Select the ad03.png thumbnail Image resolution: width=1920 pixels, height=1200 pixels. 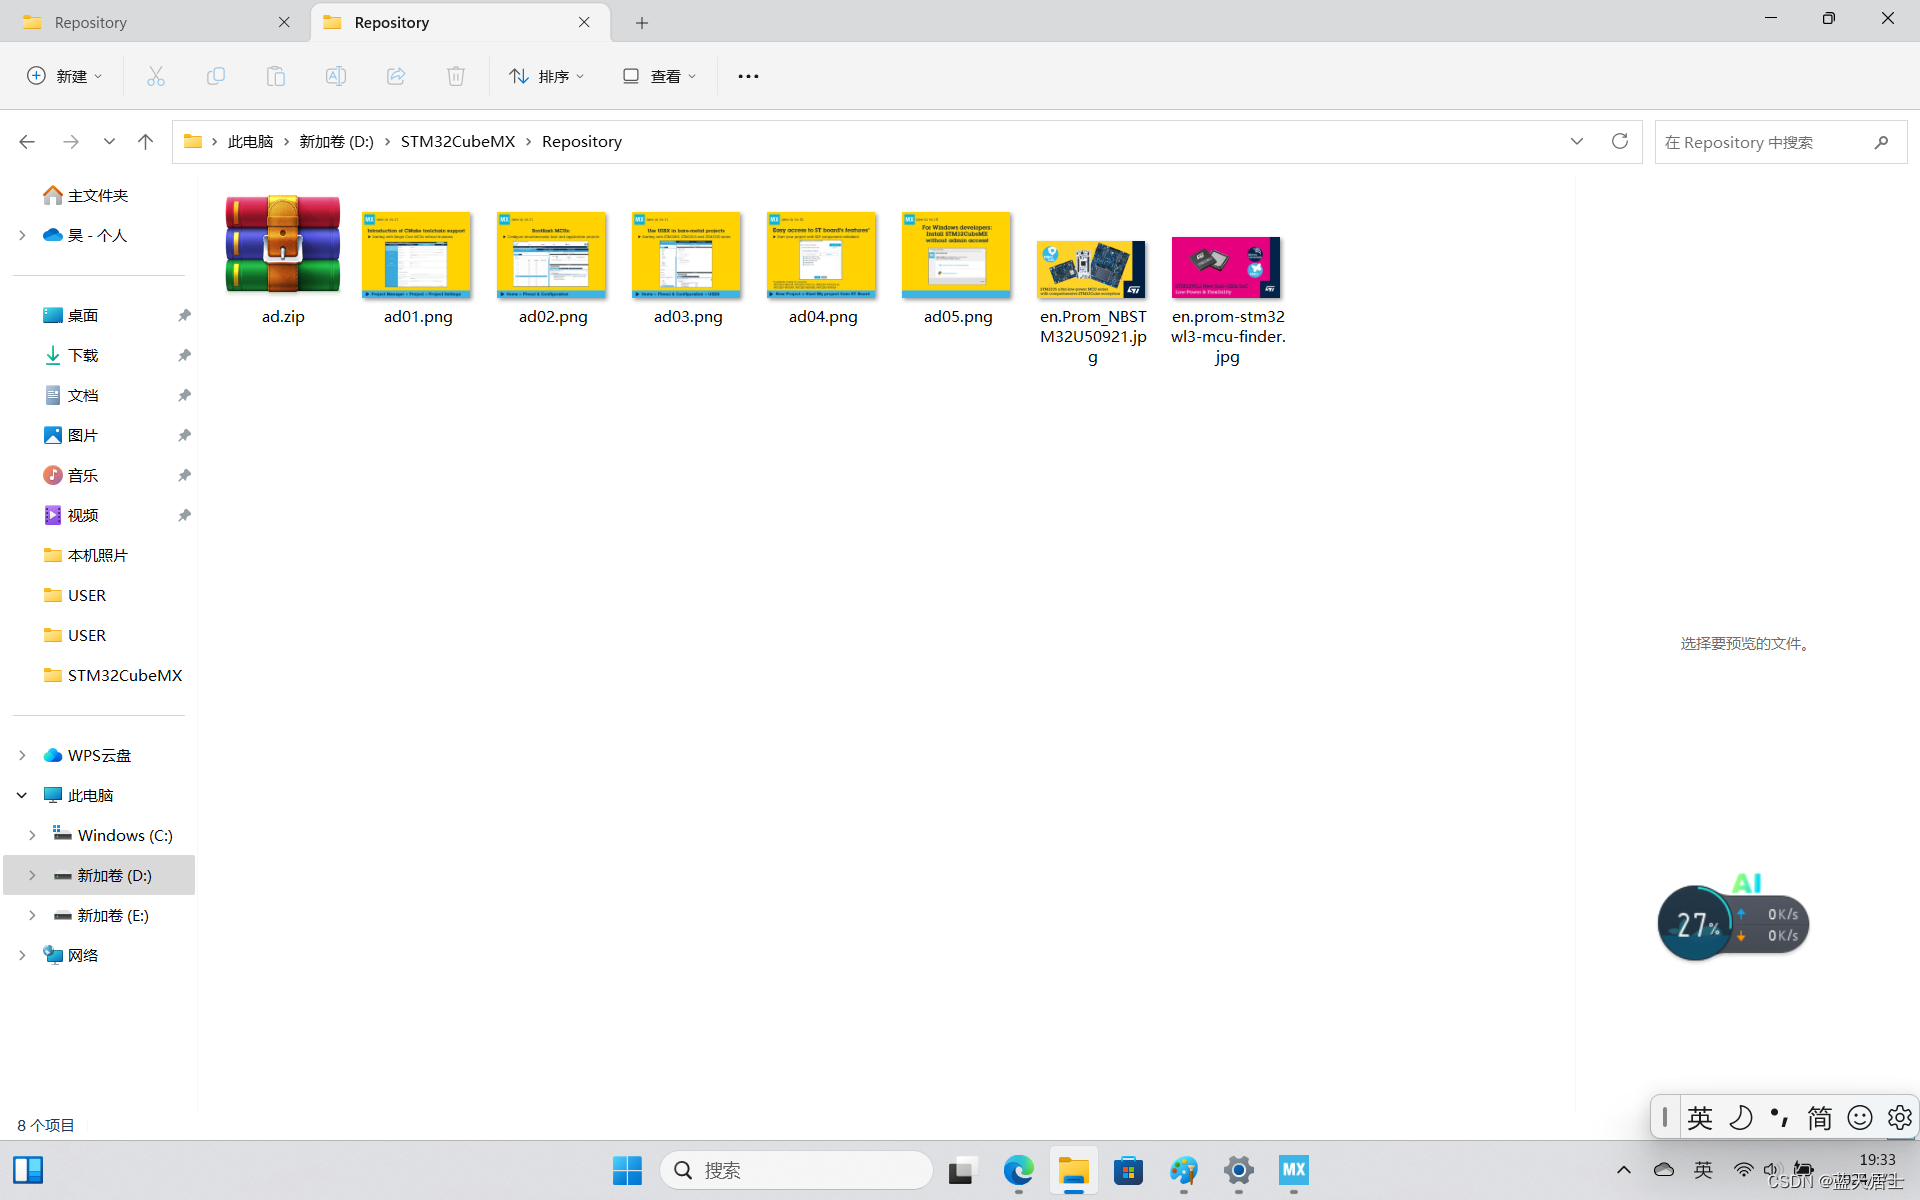687,255
